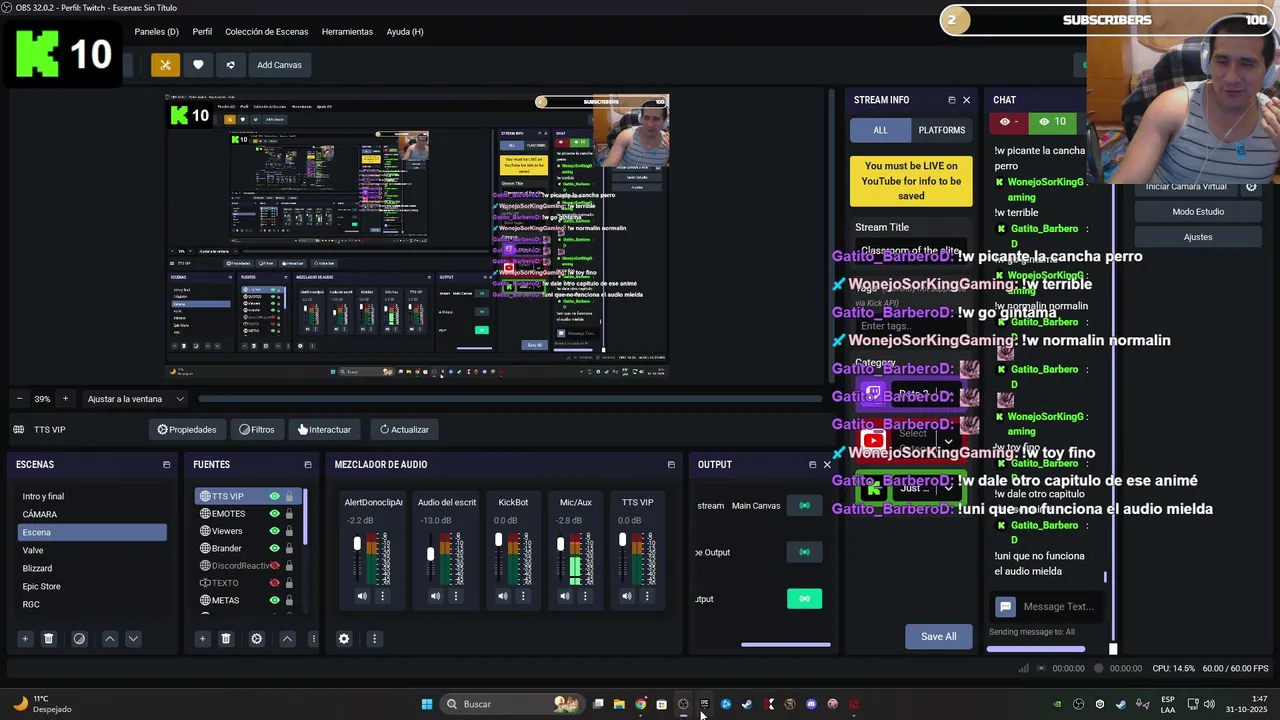This screenshot has height=720, width=1280.
Task: Click the orange X plugin icon in toolbar
Action: pos(166,65)
